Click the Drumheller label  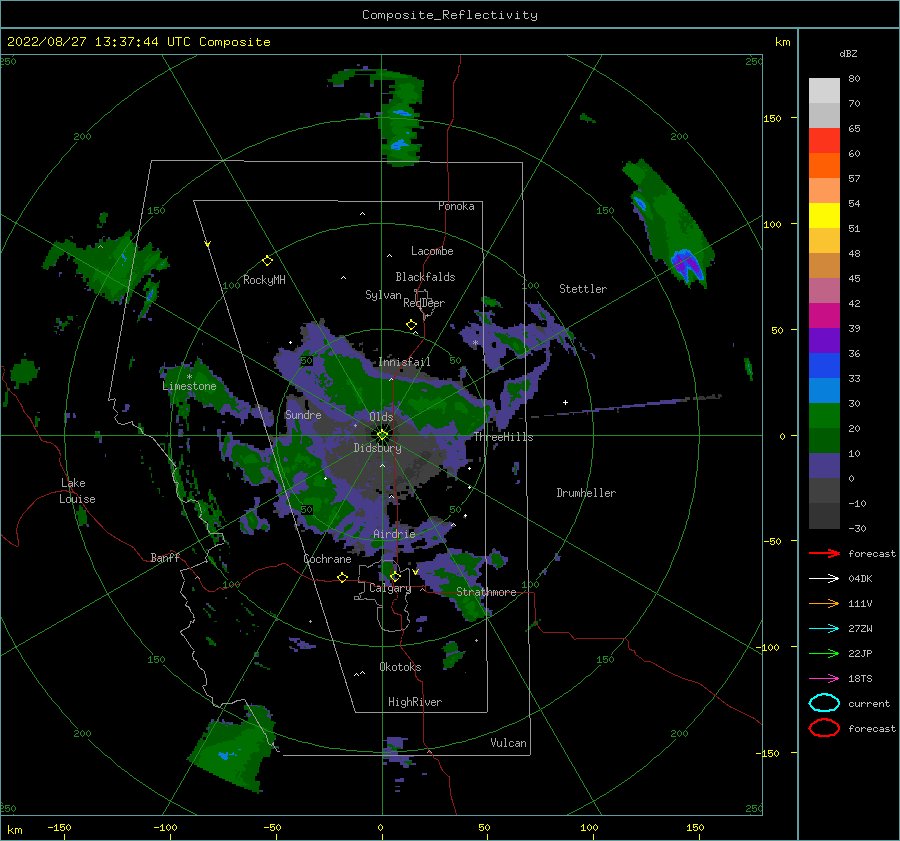coord(586,493)
